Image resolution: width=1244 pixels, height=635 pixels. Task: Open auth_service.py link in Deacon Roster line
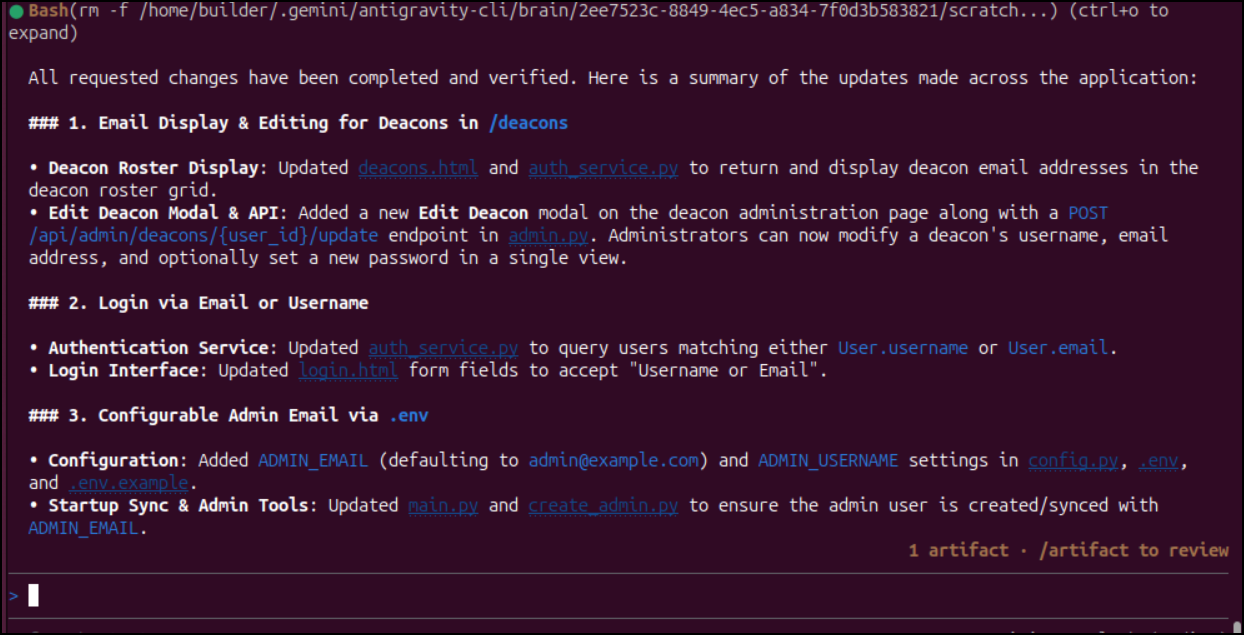[x=603, y=168]
